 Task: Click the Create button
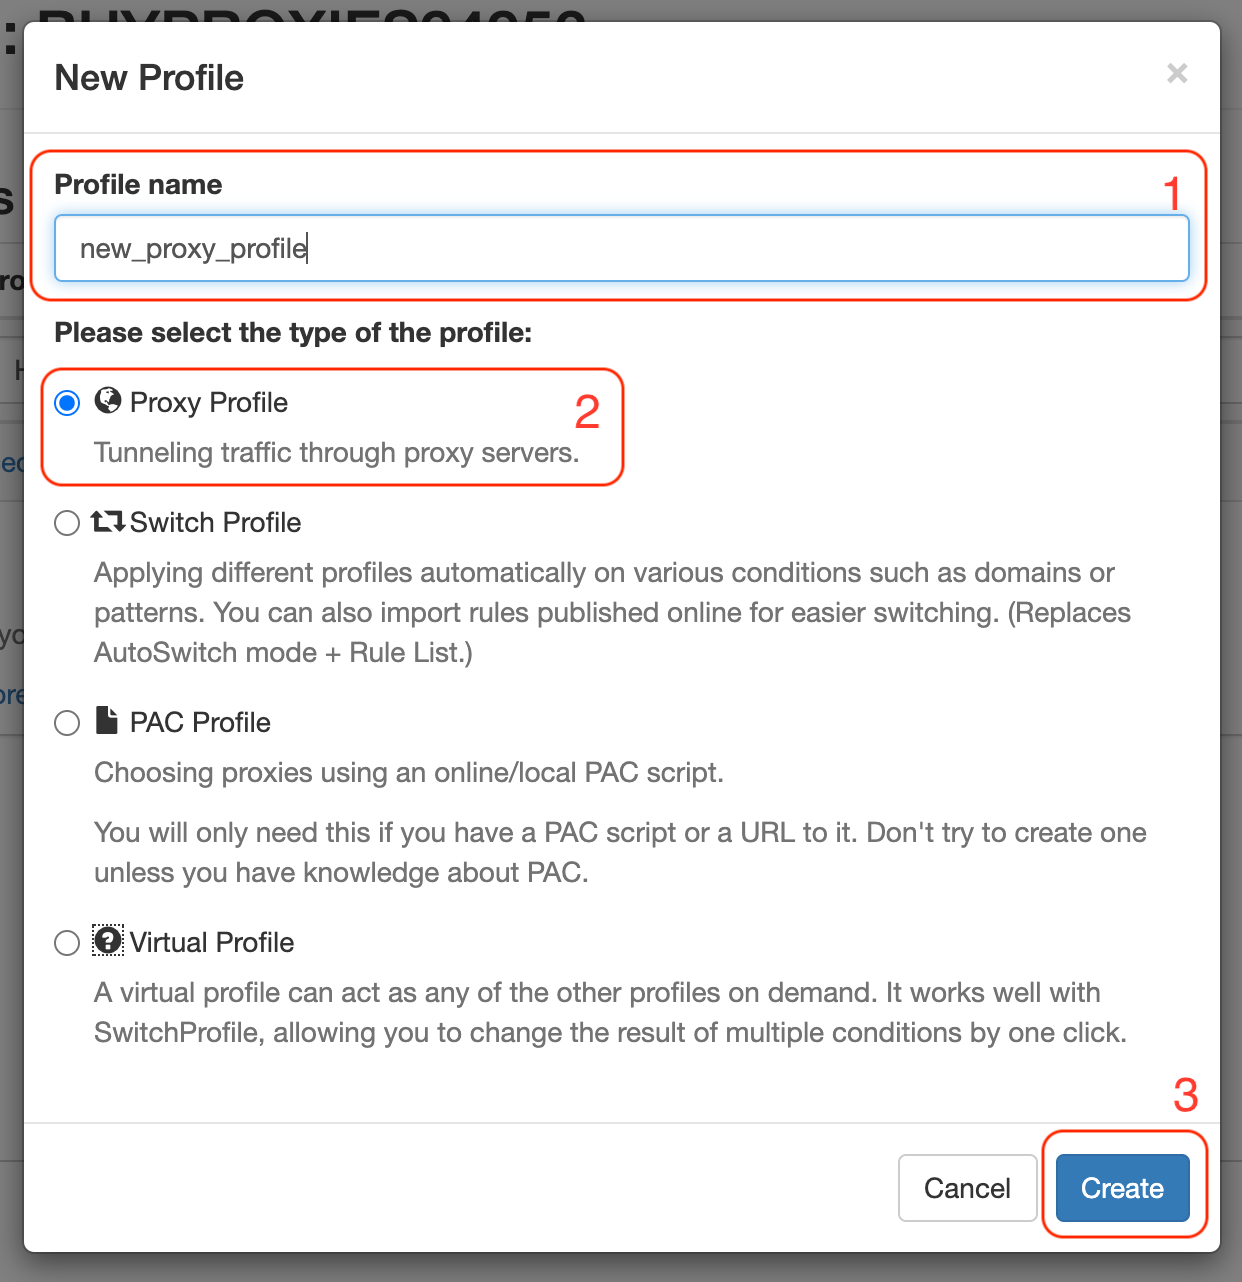(1122, 1188)
